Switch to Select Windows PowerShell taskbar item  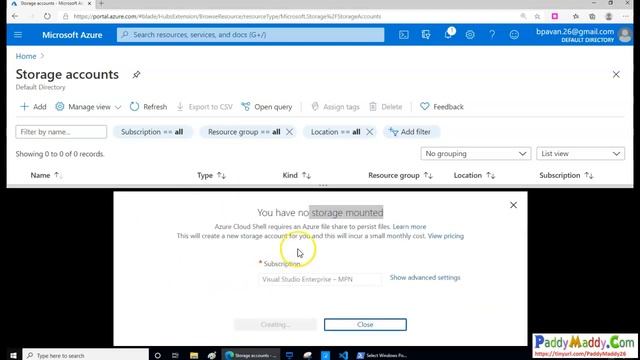382,355
